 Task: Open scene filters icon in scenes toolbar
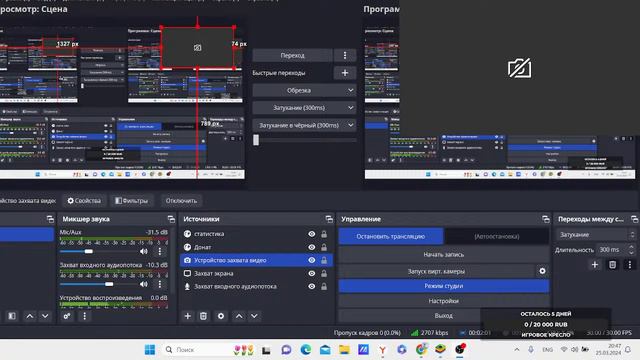point(12,316)
